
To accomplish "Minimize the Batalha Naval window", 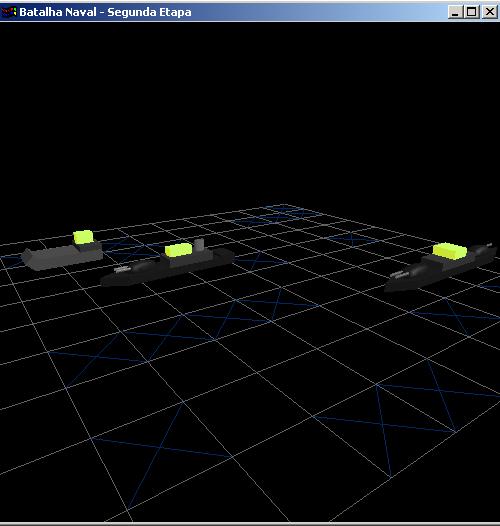I will [x=455, y=12].
